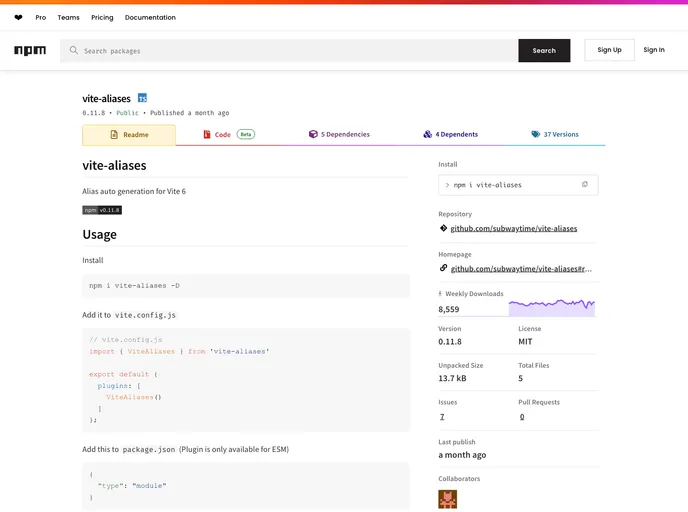This screenshot has width=688, height=512.
Task: Click the npm v0.11.8 version badge
Action: tap(102, 210)
